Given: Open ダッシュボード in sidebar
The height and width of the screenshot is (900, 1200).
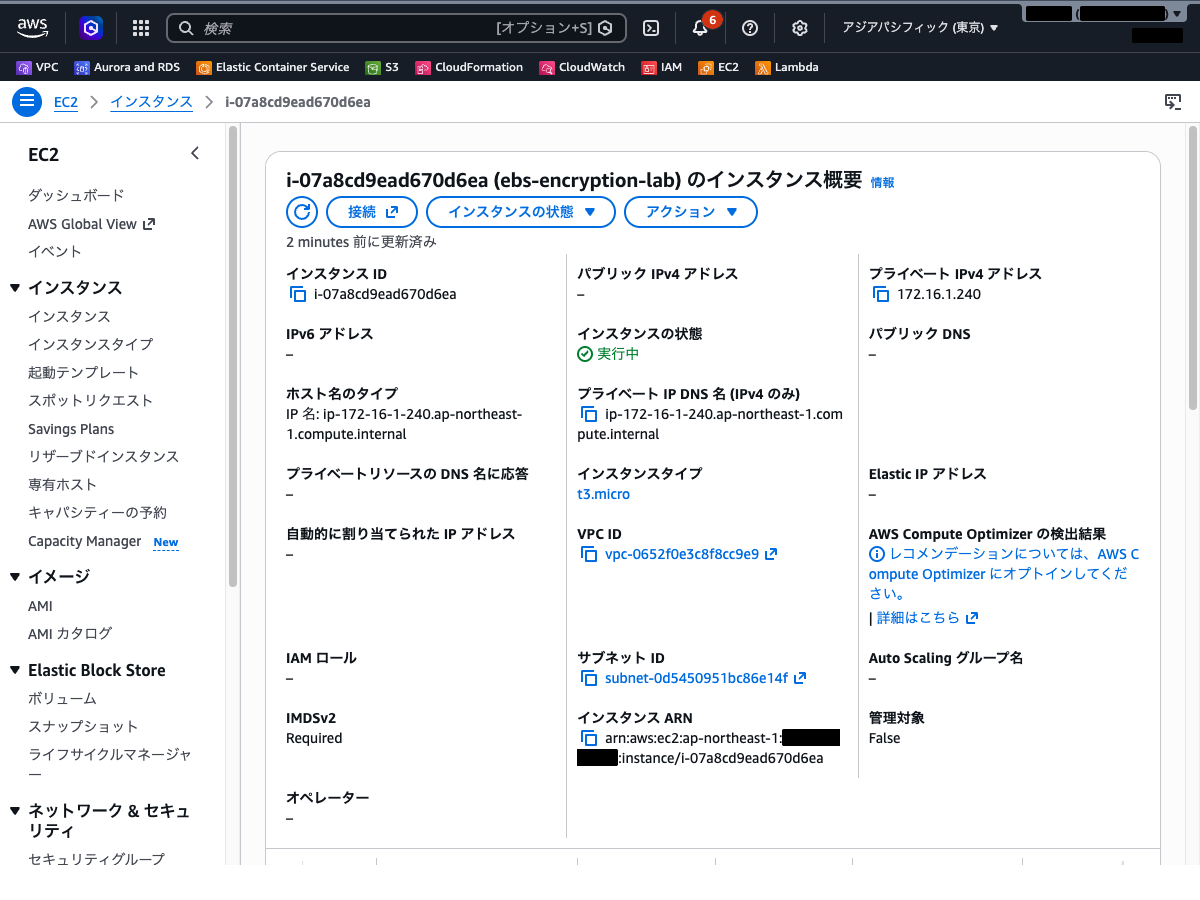Looking at the screenshot, I should [76, 195].
